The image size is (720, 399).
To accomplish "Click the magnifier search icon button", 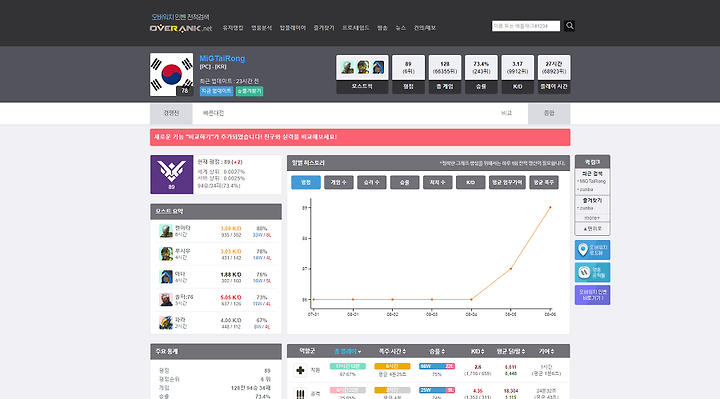I will click(569, 26).
